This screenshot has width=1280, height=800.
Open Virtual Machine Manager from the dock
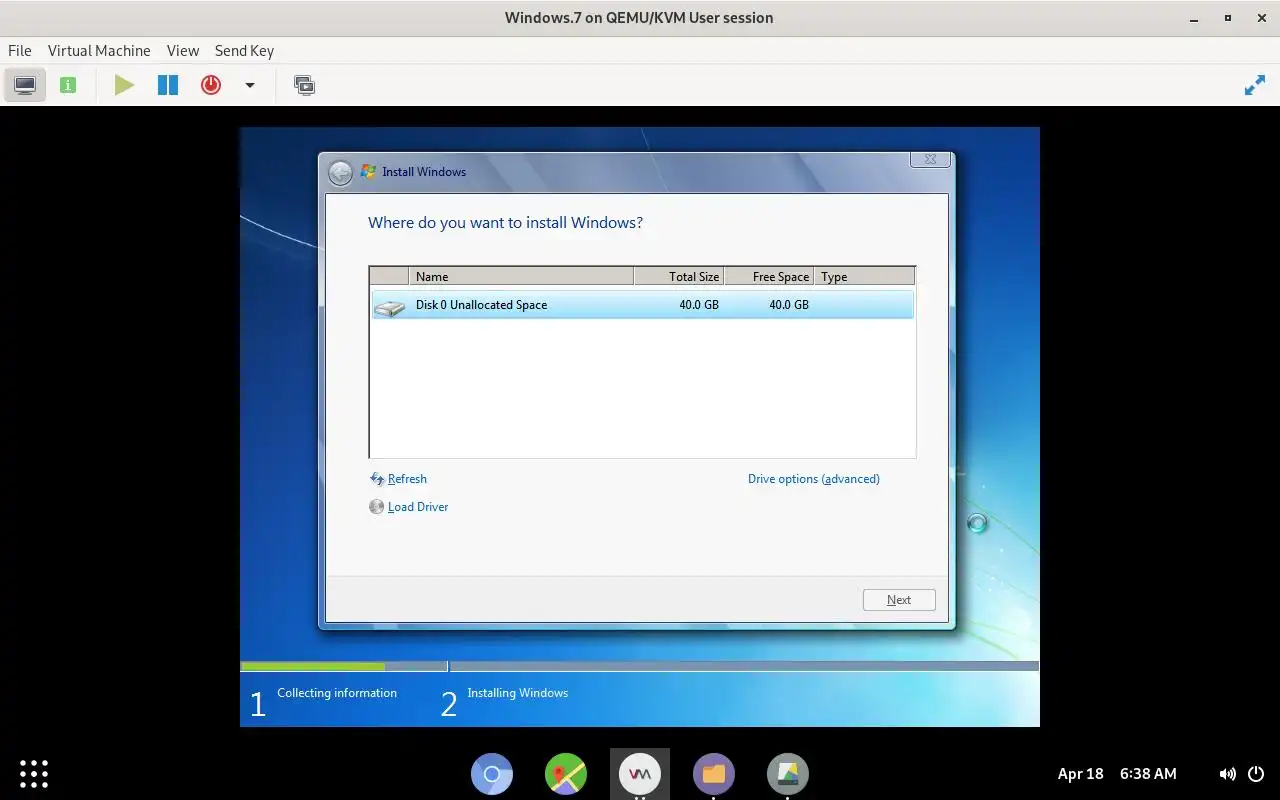pos(640,773)
